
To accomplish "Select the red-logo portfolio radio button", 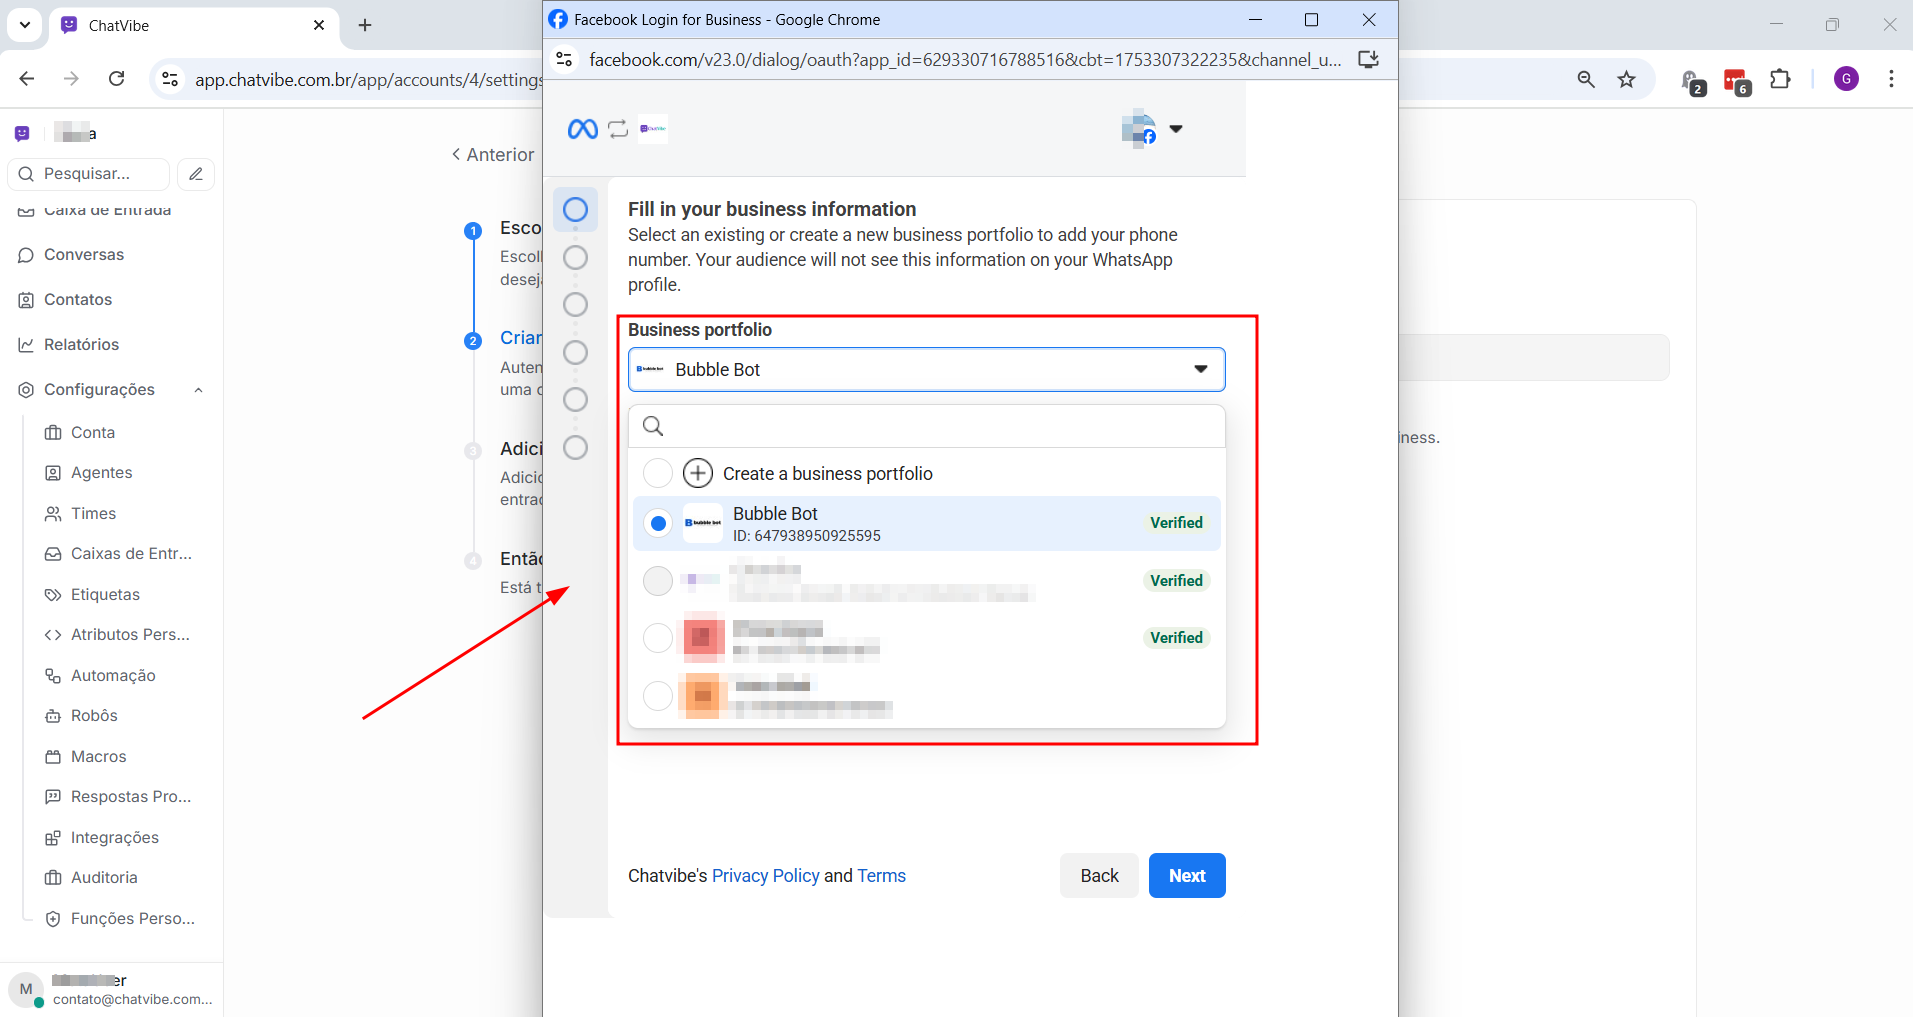I will [658, 638].
